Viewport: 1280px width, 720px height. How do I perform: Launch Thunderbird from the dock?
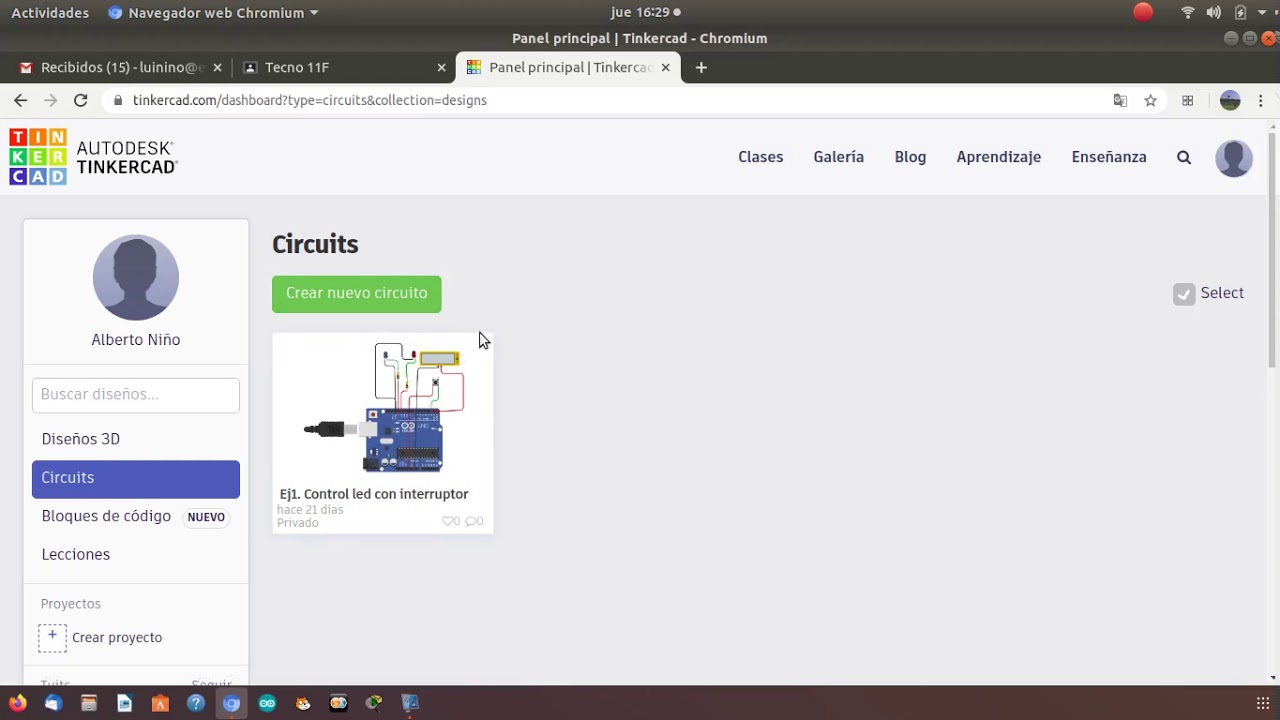tap(53, 703)
